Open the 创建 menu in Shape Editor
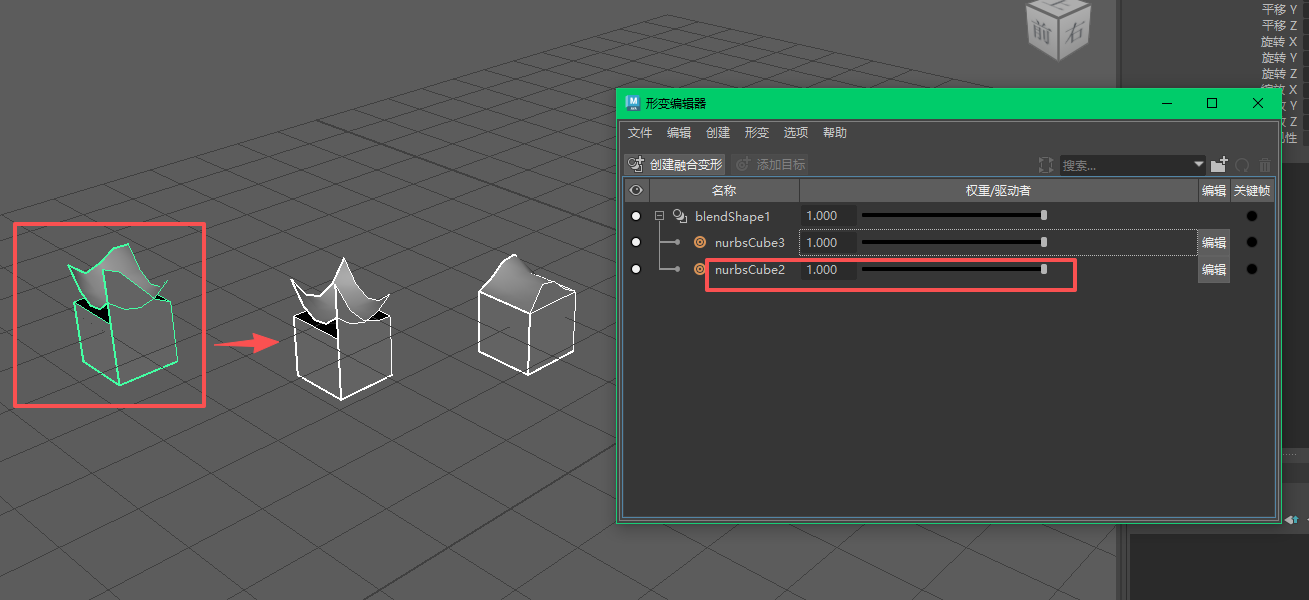 pyautogui.click(x=718, y=133)
